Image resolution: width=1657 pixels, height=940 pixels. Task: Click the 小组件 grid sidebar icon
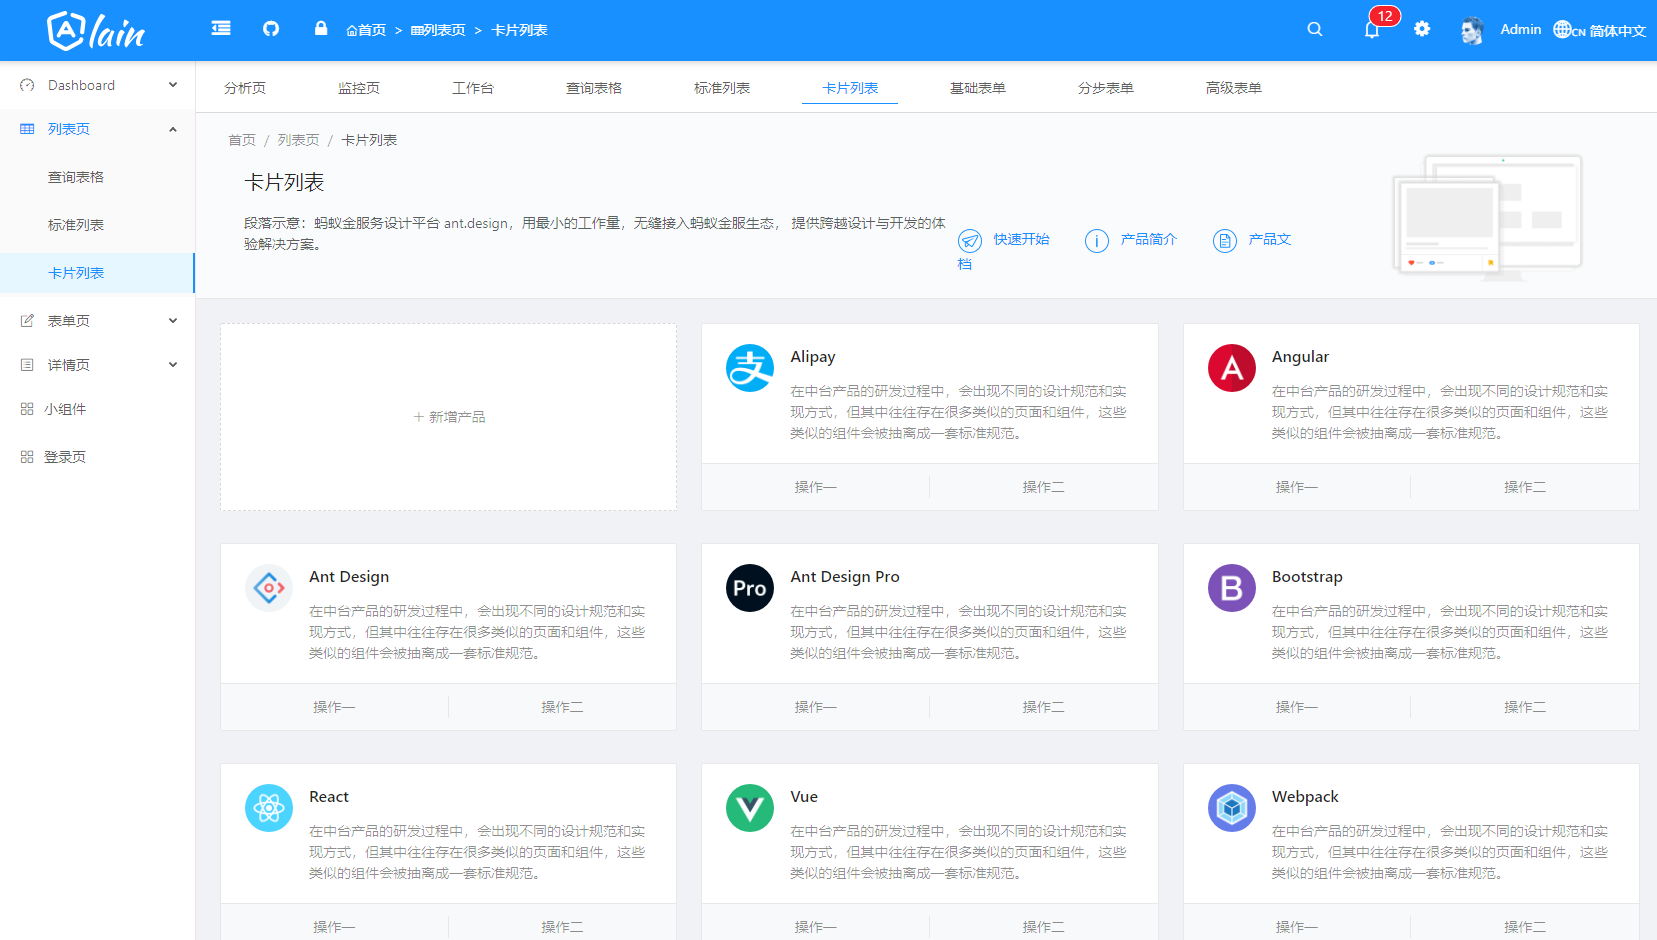27,409
